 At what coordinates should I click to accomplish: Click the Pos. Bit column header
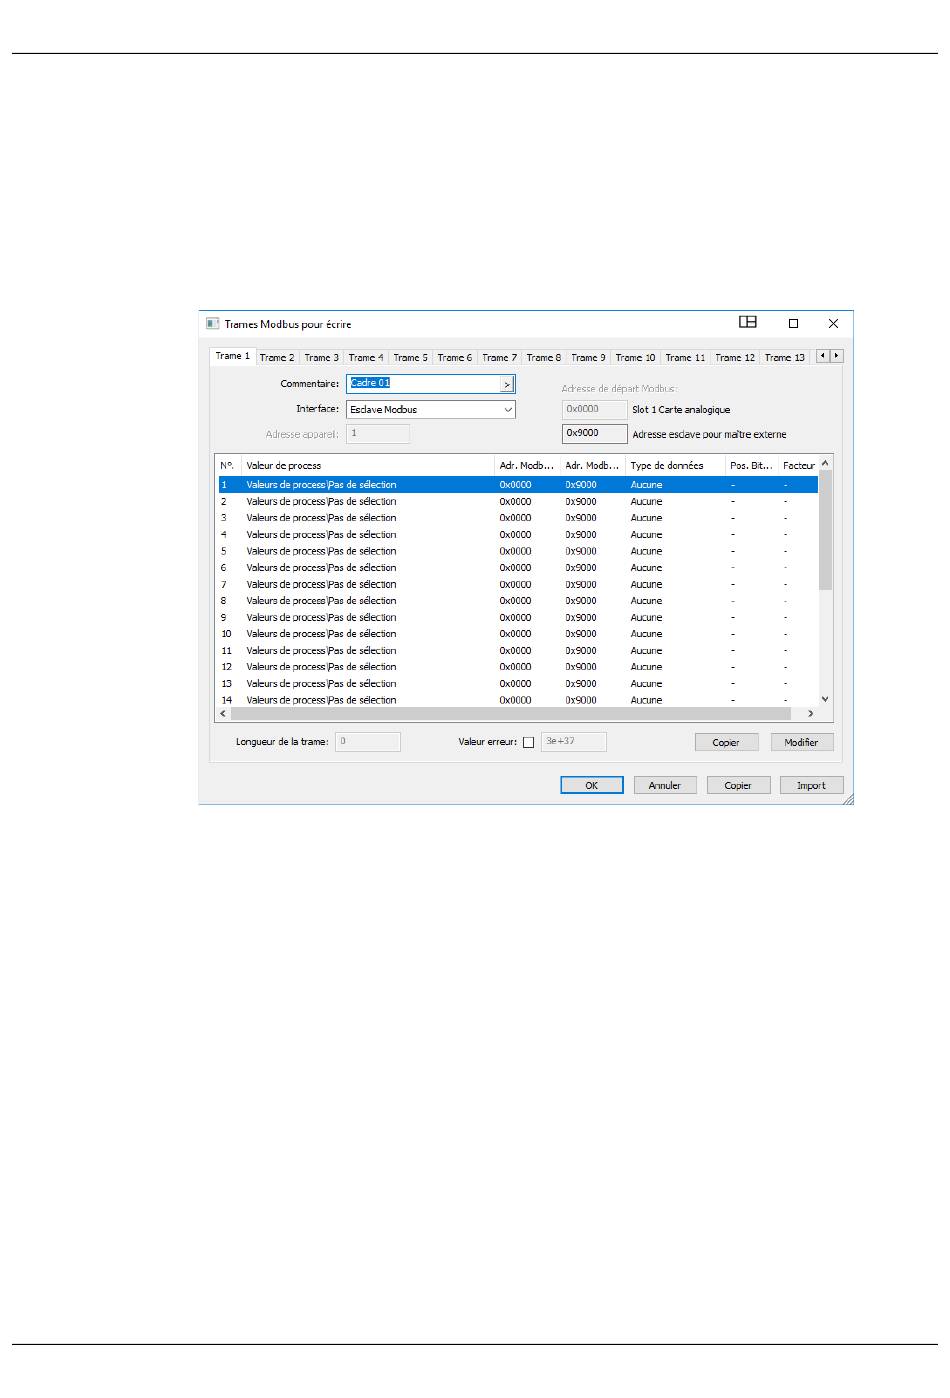(x=752, y=465)
